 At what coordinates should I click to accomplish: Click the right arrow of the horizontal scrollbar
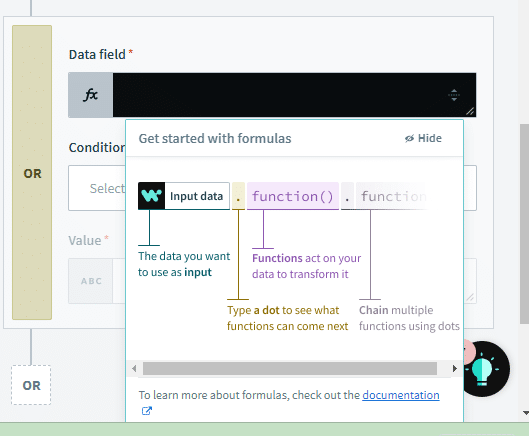(x=455, y=369)
